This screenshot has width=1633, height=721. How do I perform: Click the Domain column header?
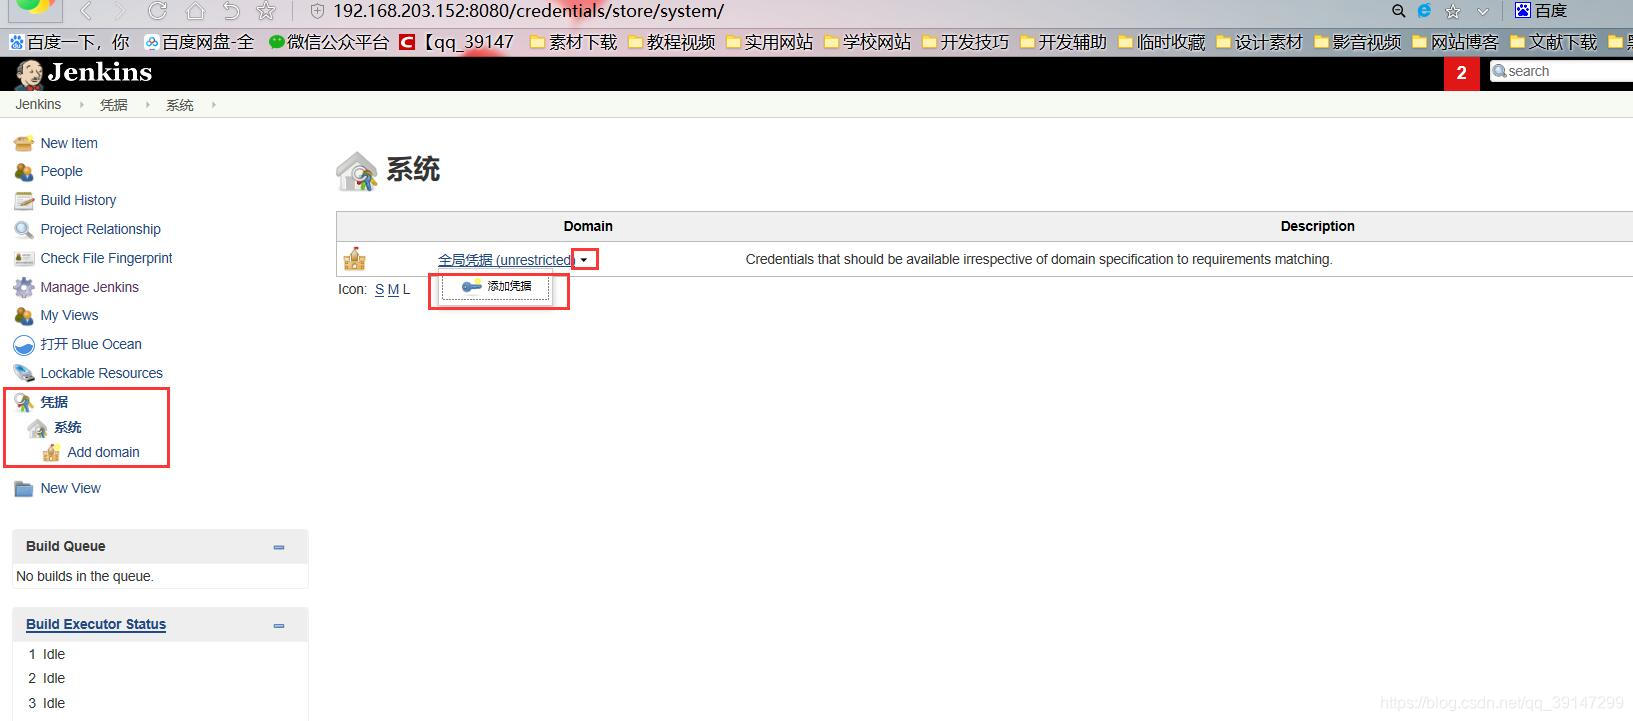(x=588, y=226)
